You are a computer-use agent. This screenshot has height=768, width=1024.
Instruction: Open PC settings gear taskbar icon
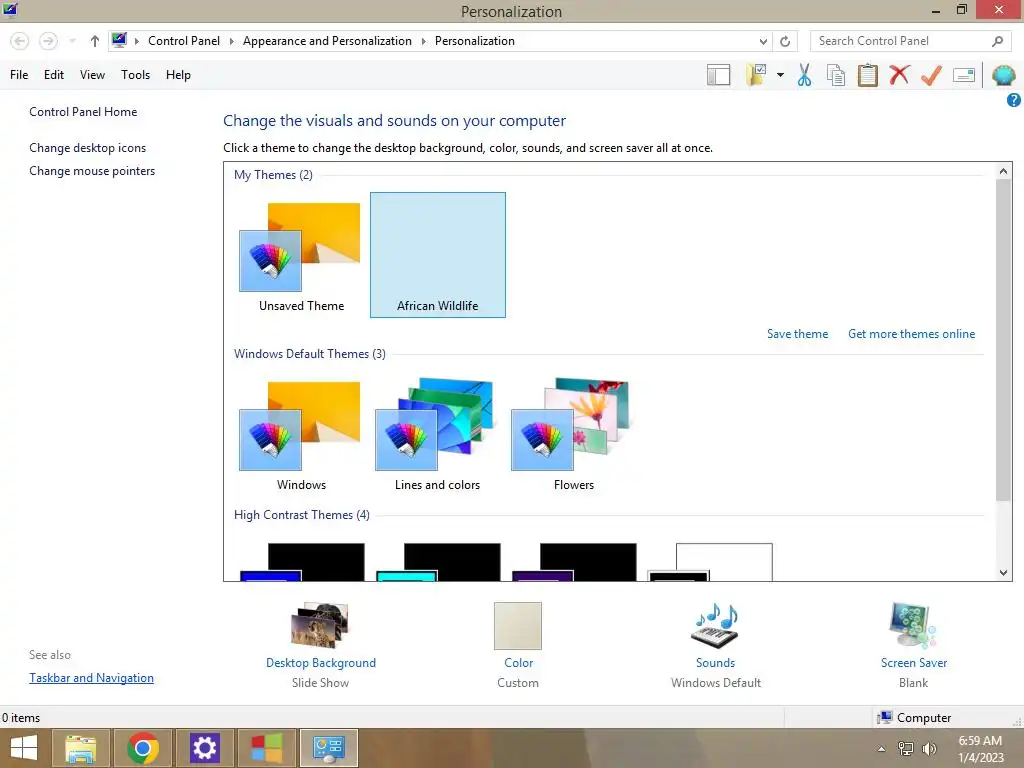point(204,748)
